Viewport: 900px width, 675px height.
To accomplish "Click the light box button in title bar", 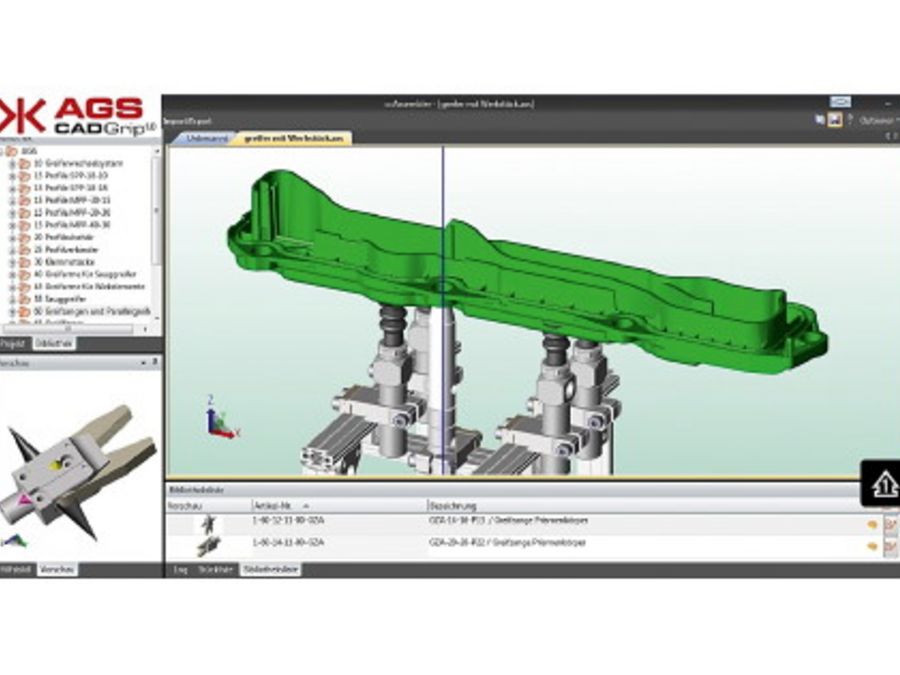I will pyautogui.click(x=840, y=102).
